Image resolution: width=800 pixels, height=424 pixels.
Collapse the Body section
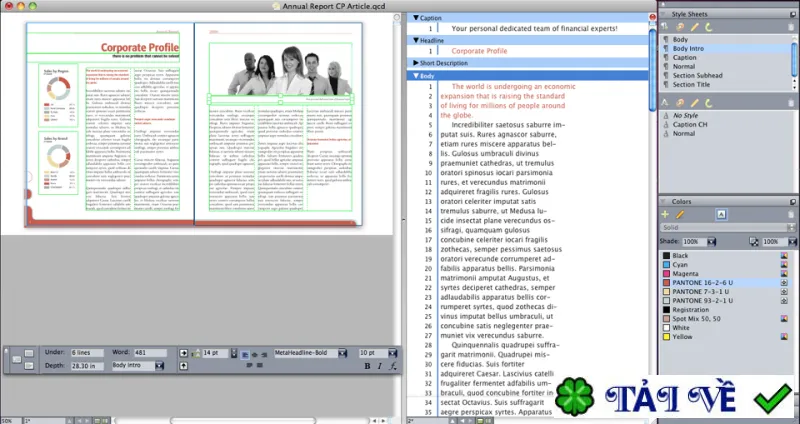click(416, 76)
